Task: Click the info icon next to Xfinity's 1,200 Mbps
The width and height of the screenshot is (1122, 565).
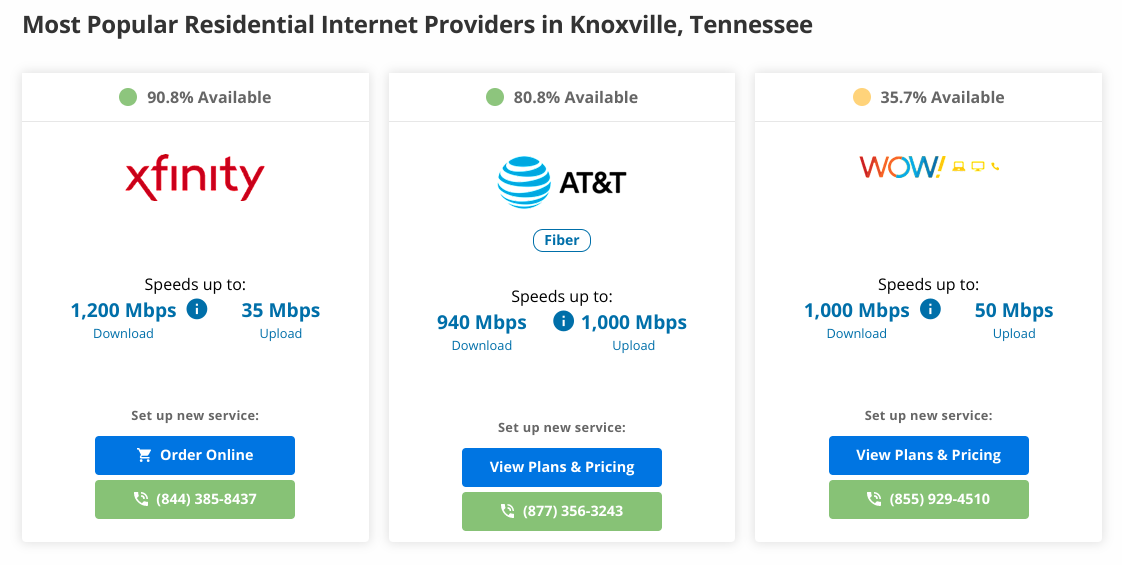Action: point(197,309)
